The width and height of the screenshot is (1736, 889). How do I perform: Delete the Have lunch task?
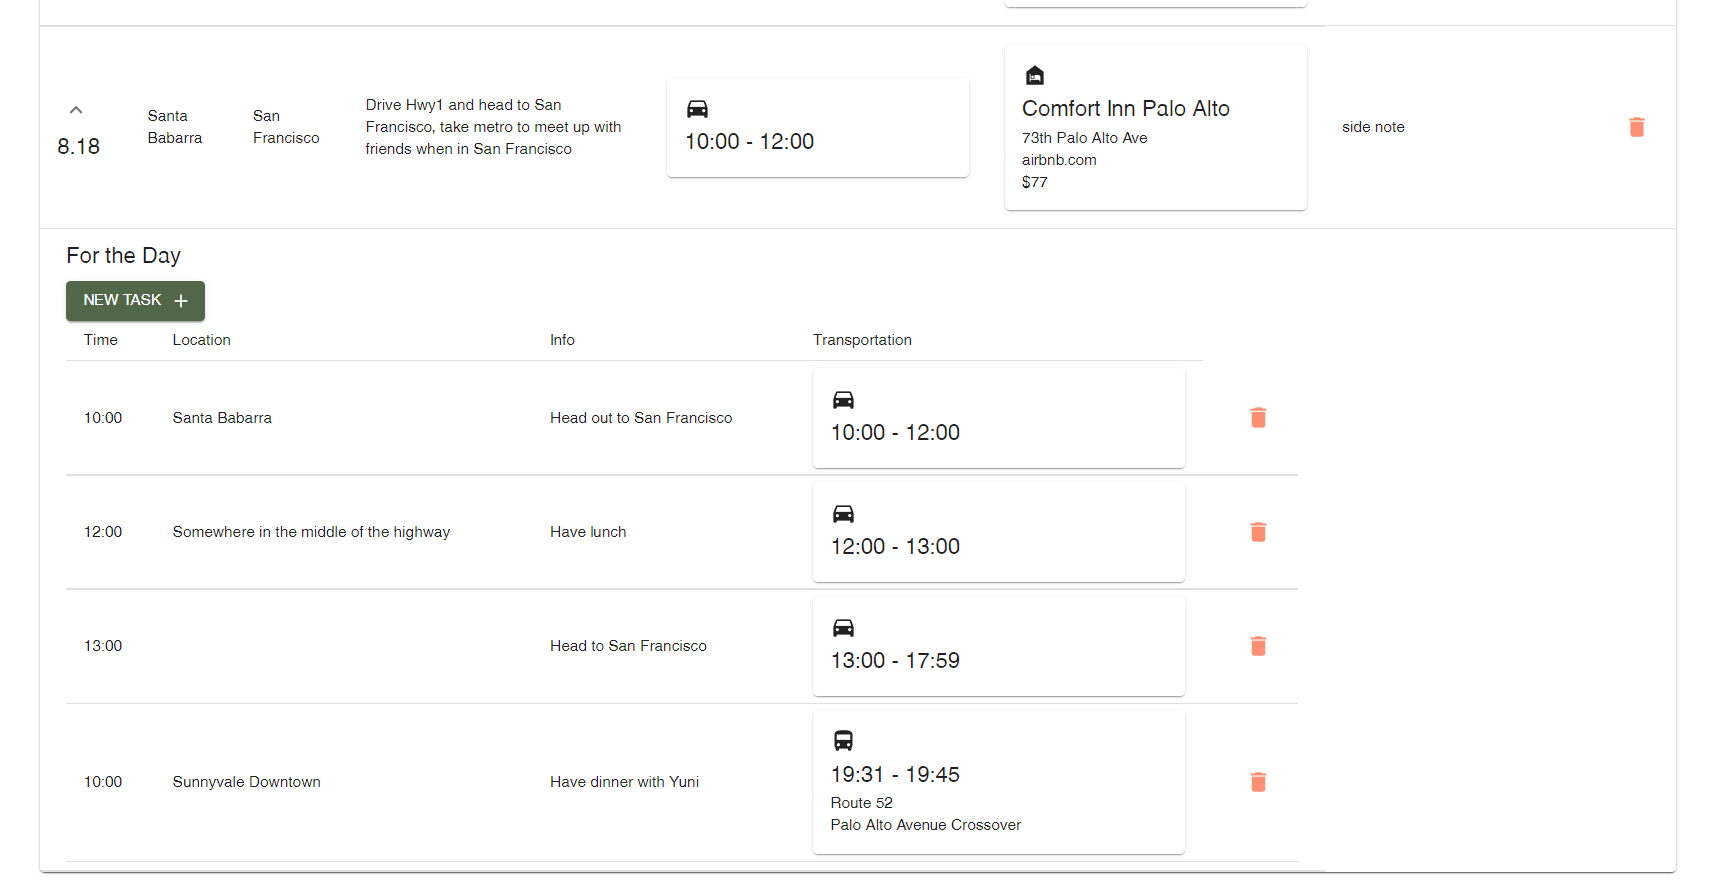[1258, 532]
